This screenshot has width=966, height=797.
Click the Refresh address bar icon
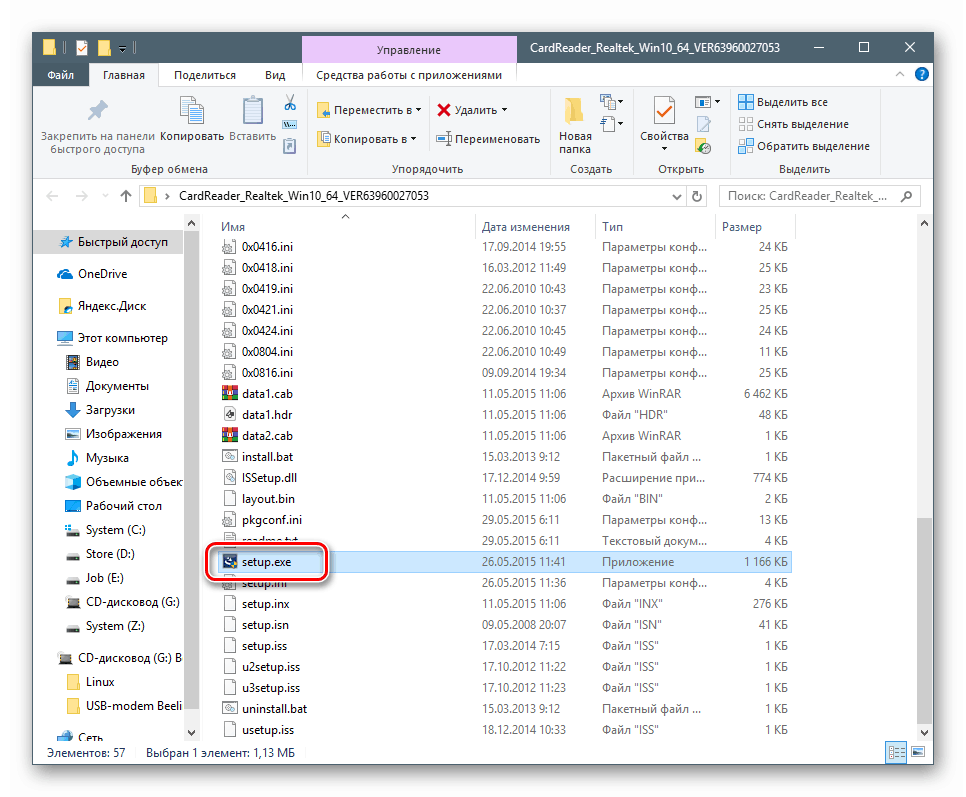coord(697,196)
